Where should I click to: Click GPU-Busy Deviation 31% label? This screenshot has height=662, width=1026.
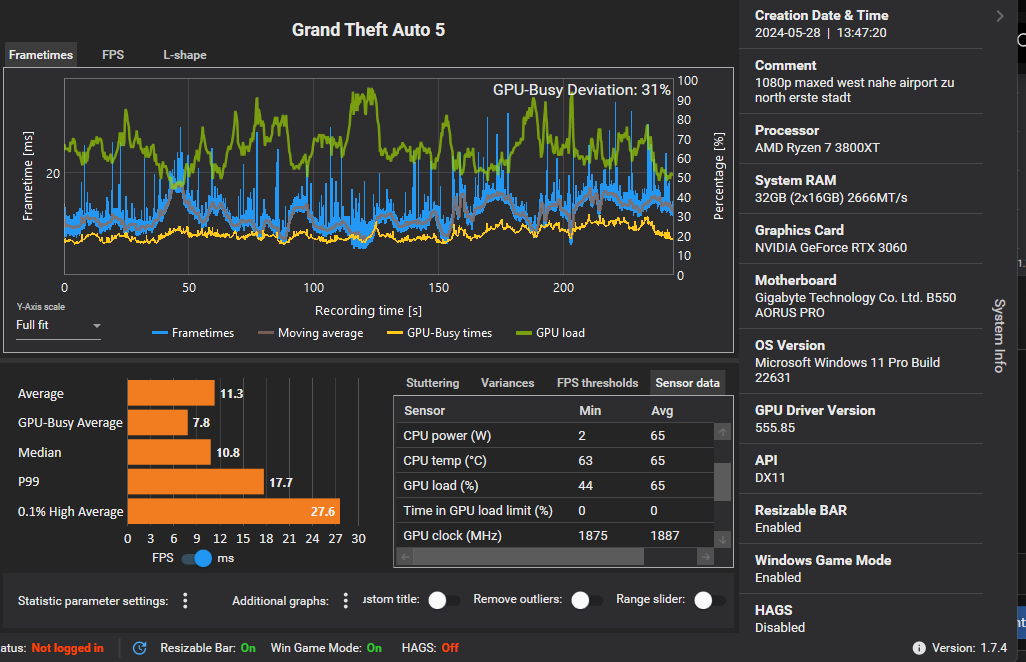pyautogui.click(x=582, y=90)
